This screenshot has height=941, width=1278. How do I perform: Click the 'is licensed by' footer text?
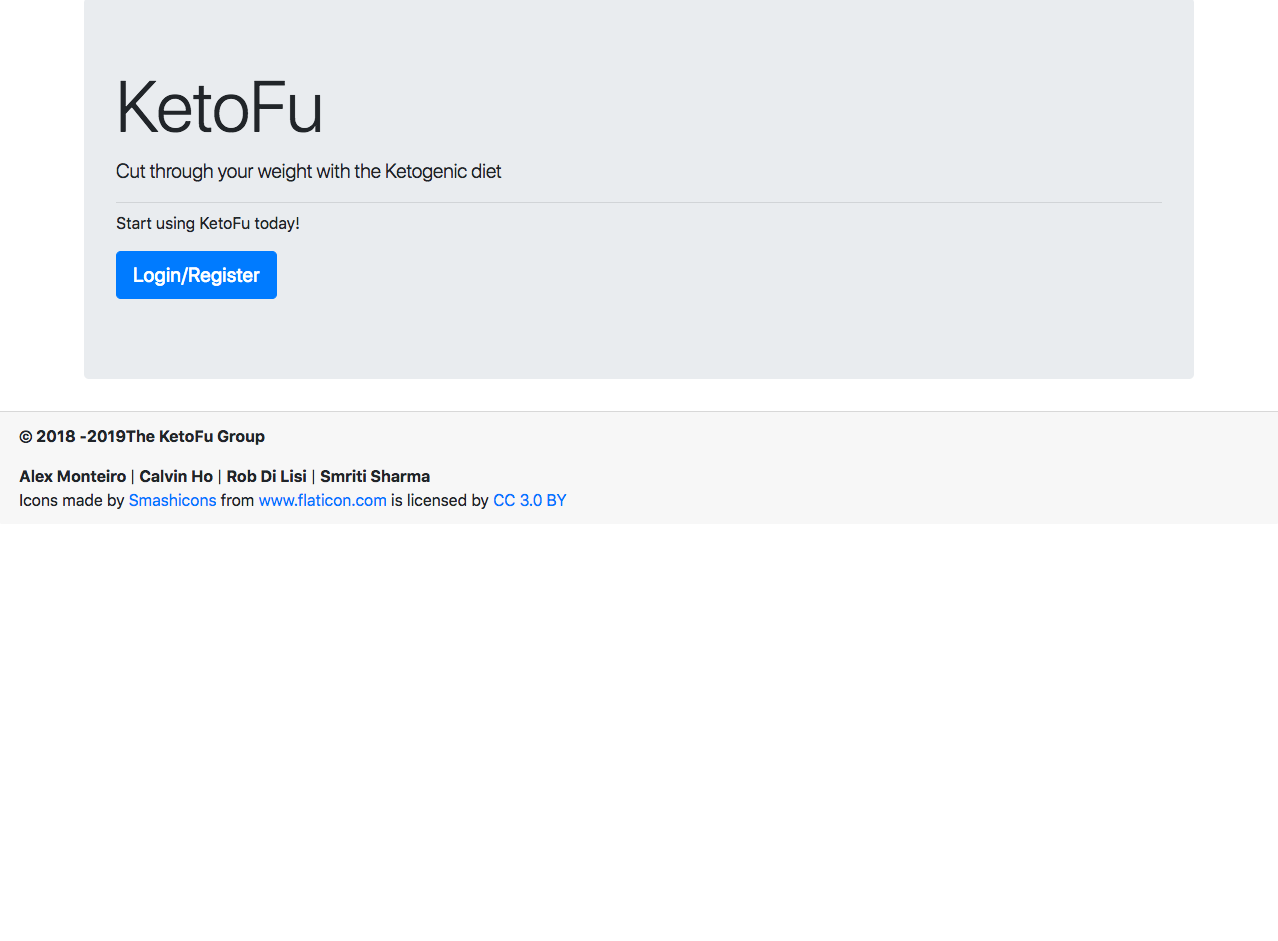(439, 500)
